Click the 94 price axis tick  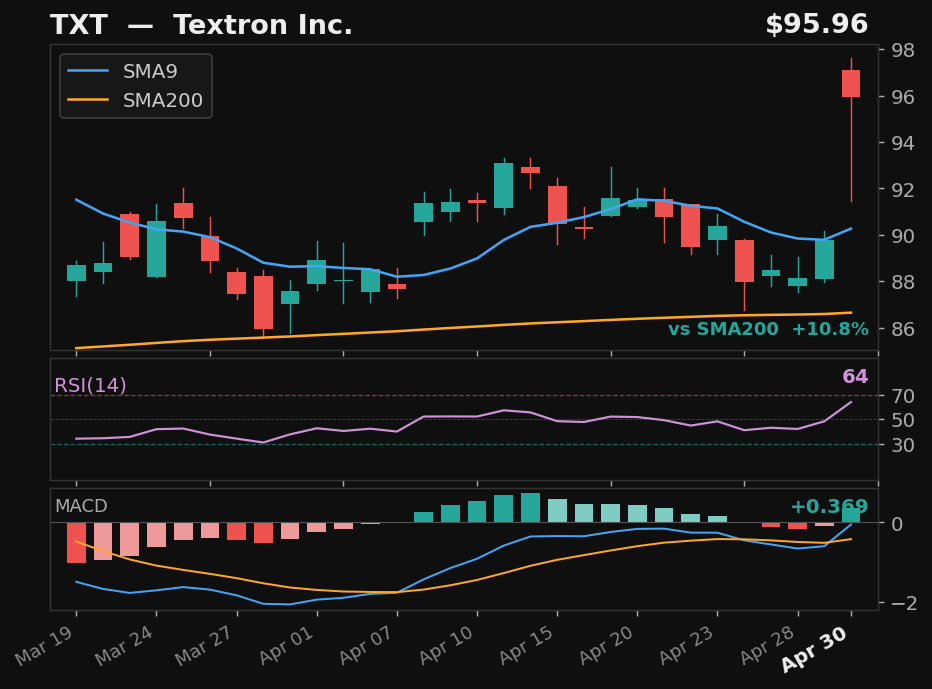[903, 143]
